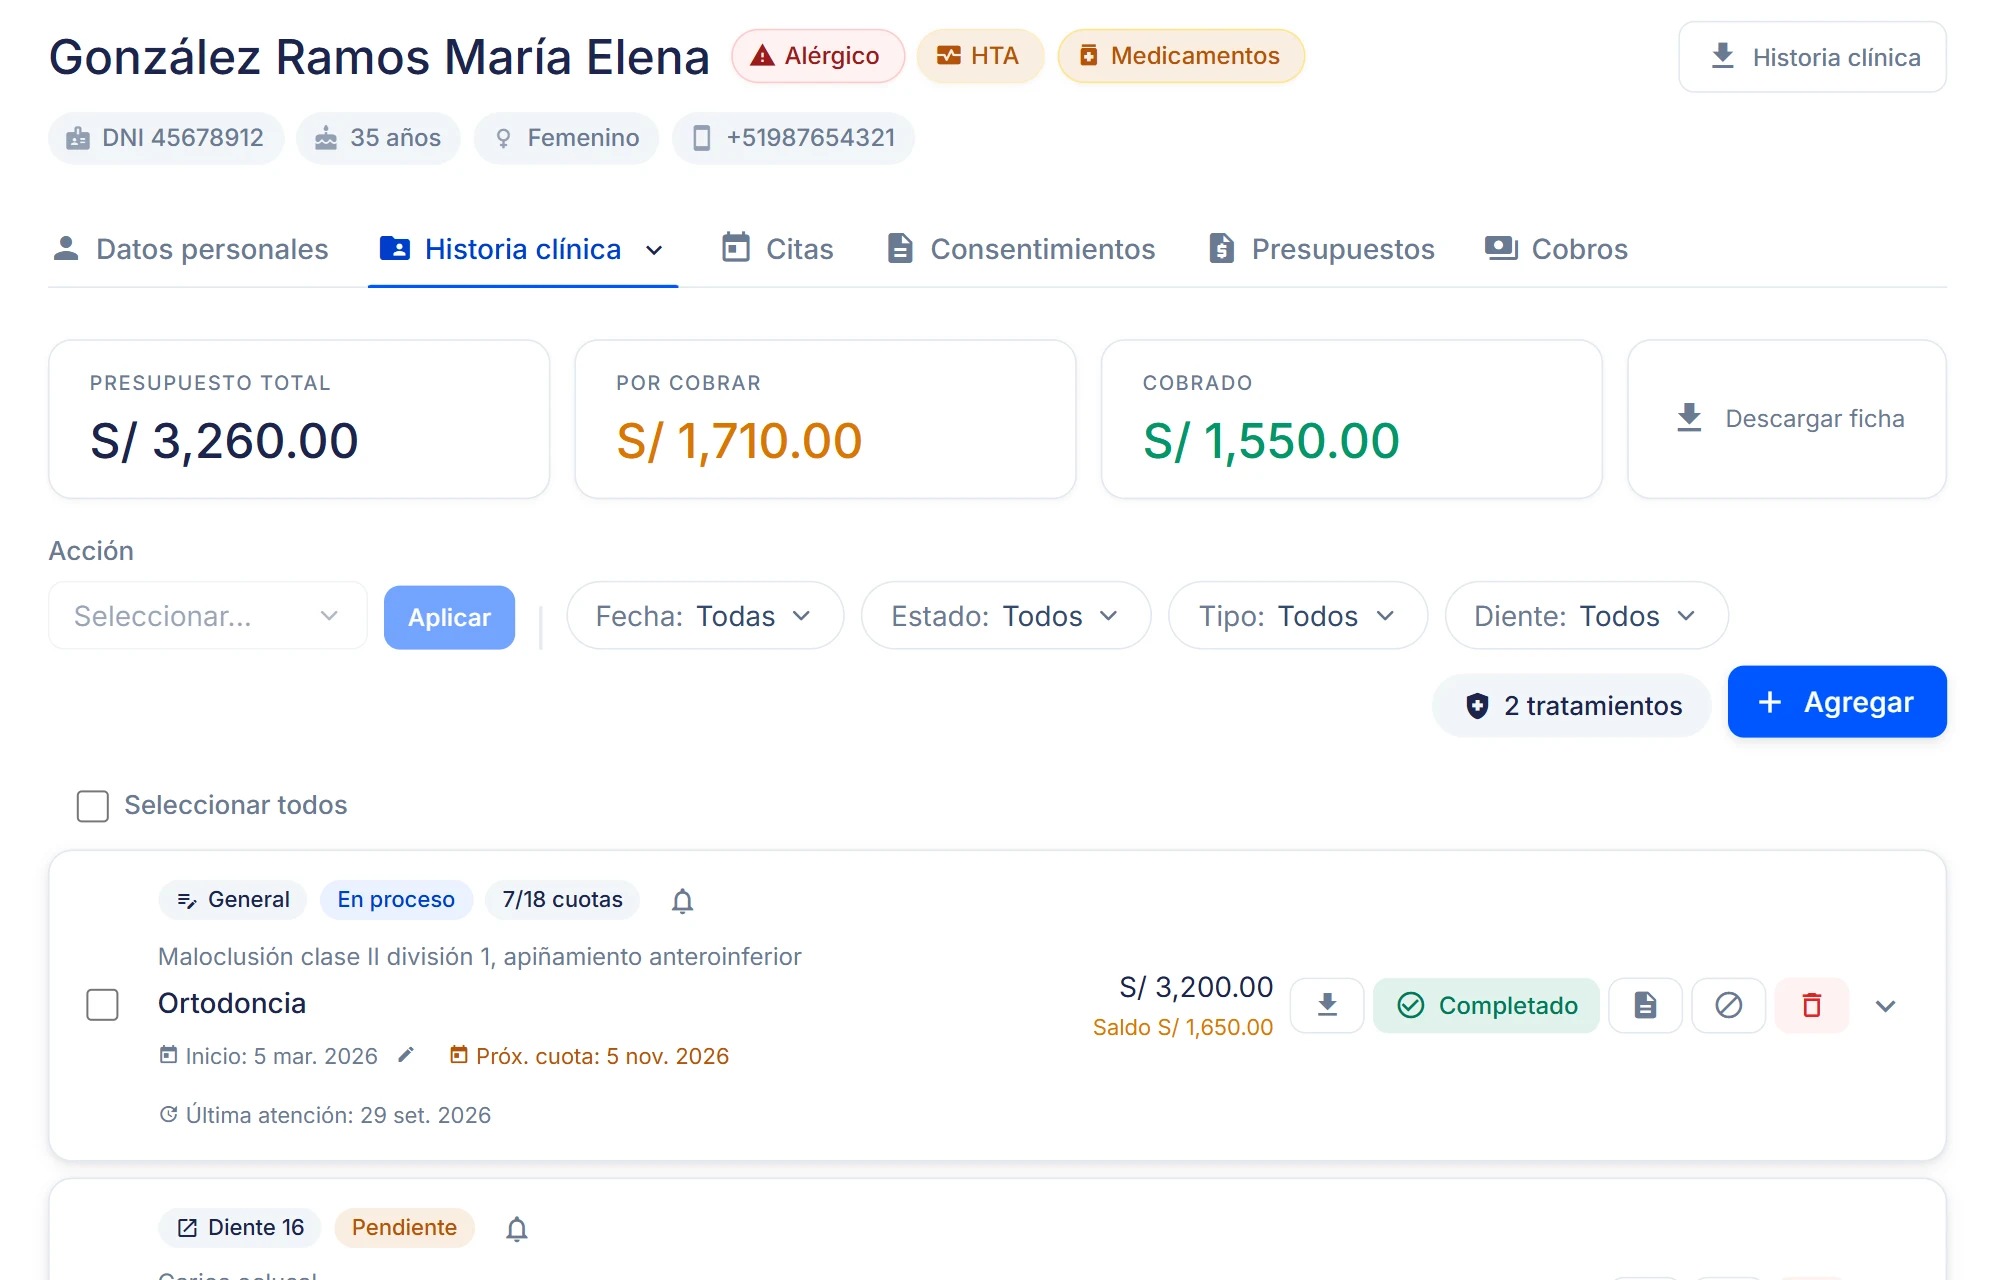Toggle the Completado status on Ortodoncia

[x=1486, y=1005]
